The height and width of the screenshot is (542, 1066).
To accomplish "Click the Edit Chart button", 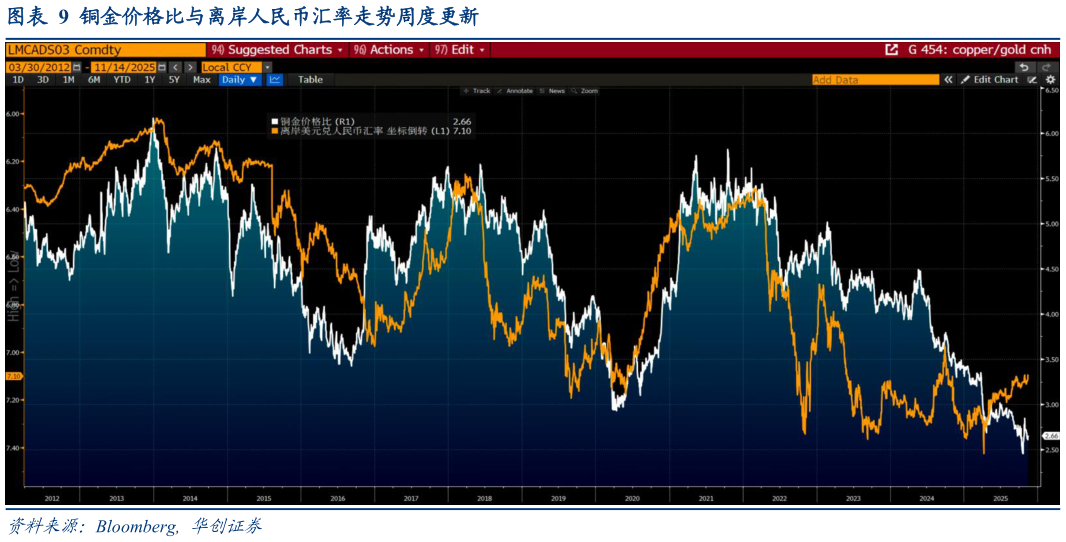I will (990, 80).
